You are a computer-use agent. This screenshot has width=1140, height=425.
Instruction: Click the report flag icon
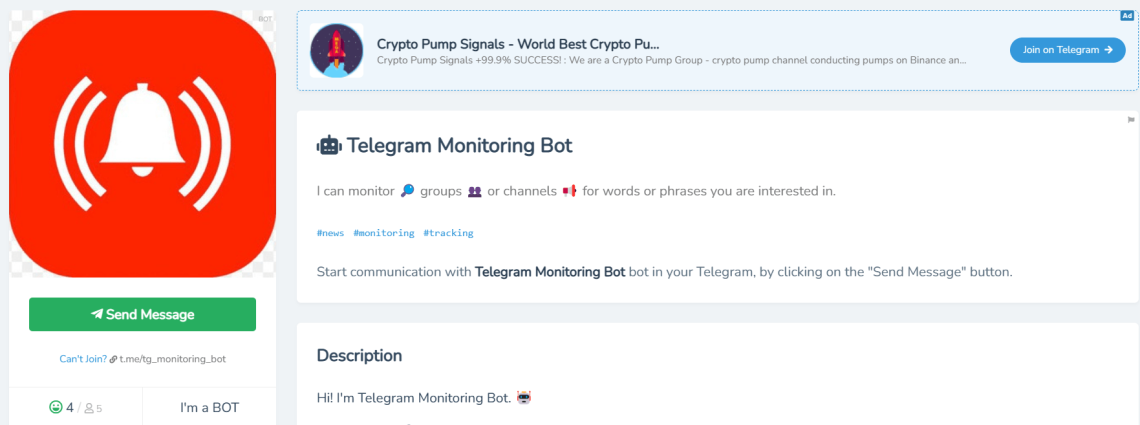[1131, 120]
